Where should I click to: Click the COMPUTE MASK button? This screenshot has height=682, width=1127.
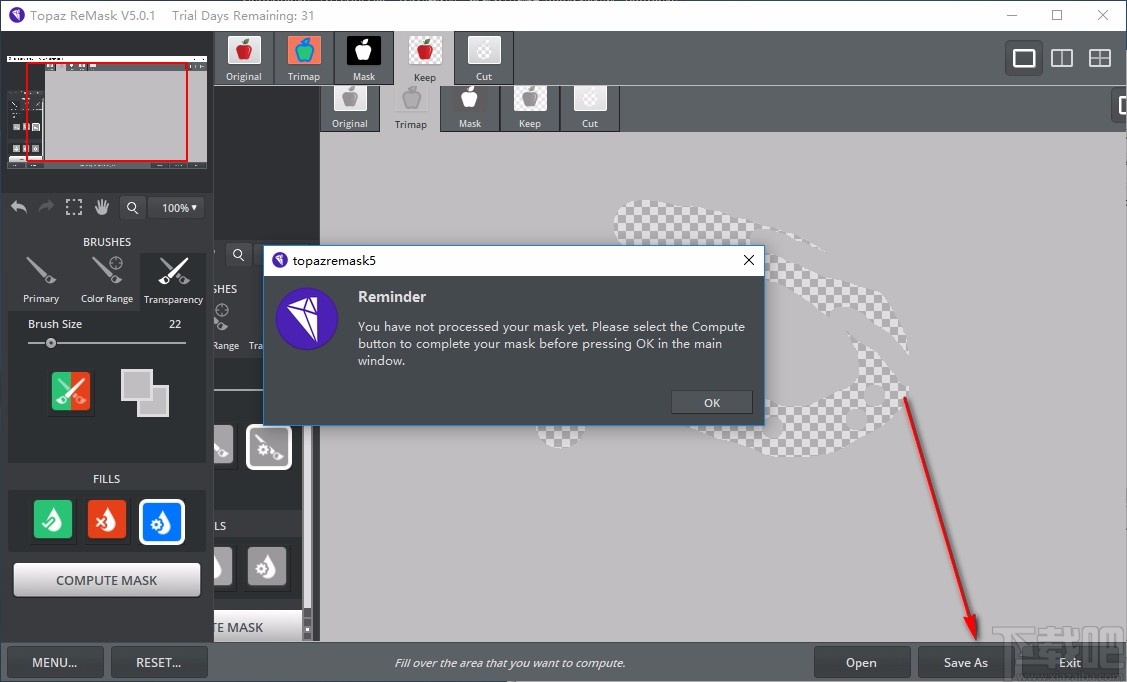coord(106,580)
